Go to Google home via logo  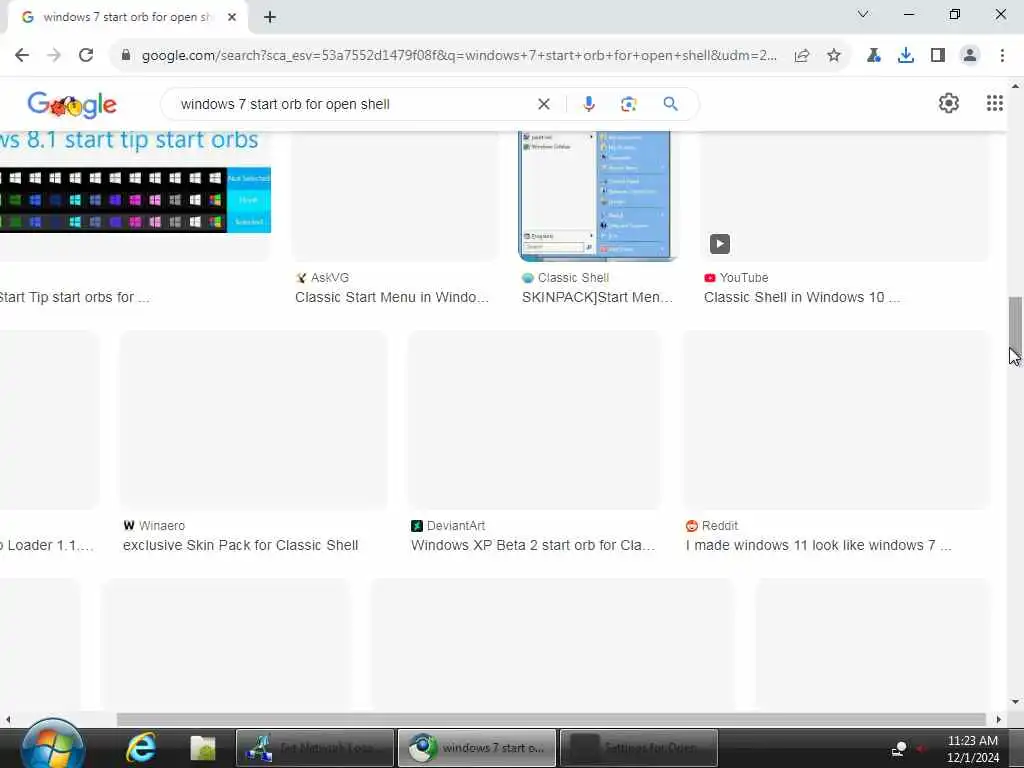coord(72,104)
